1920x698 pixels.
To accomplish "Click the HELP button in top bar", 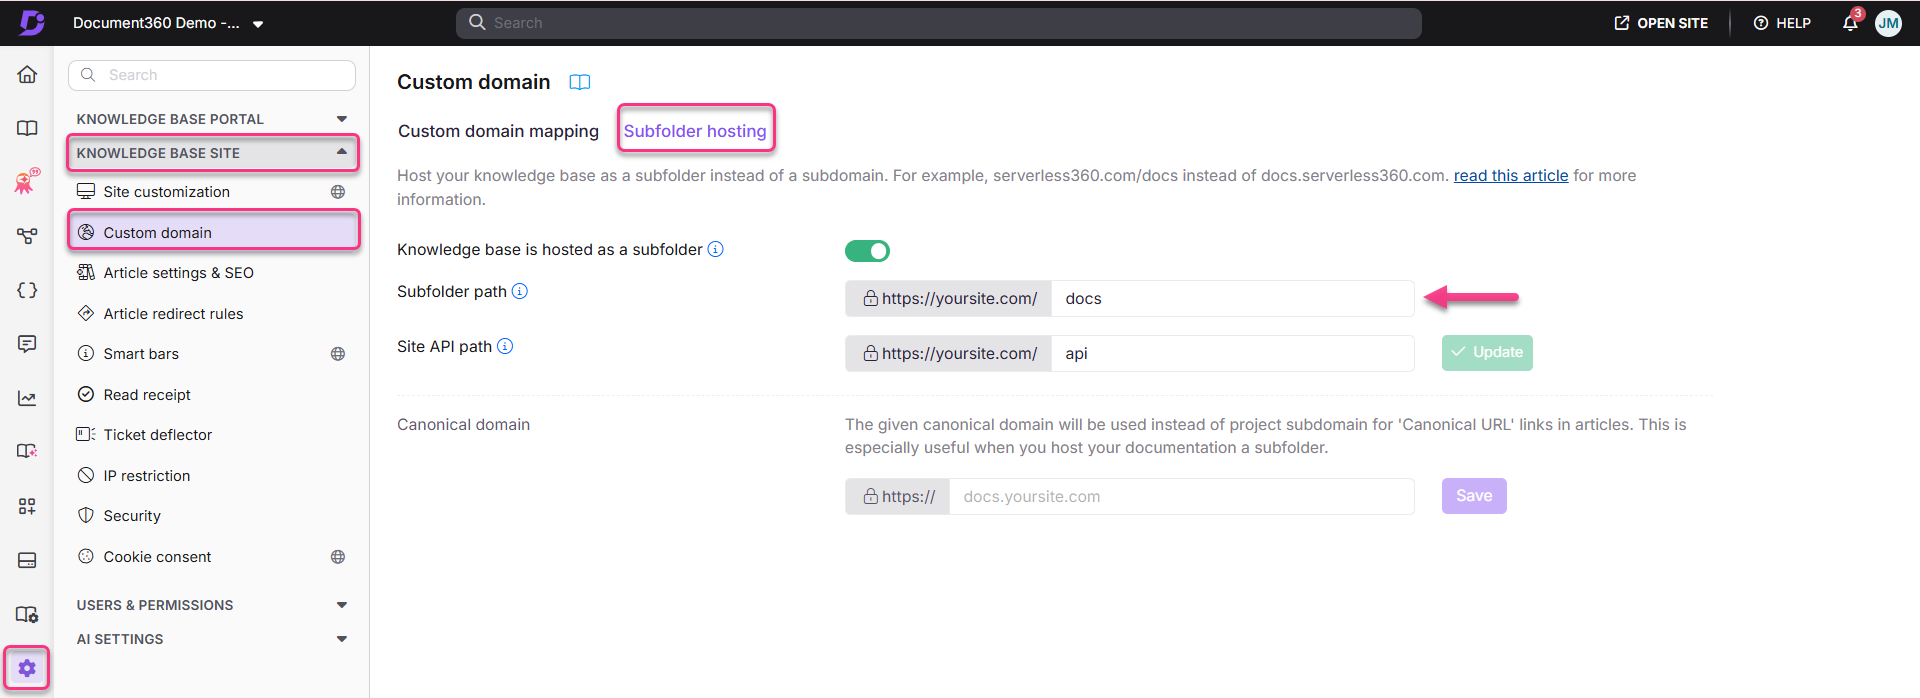I will (x=1782, y=23).
